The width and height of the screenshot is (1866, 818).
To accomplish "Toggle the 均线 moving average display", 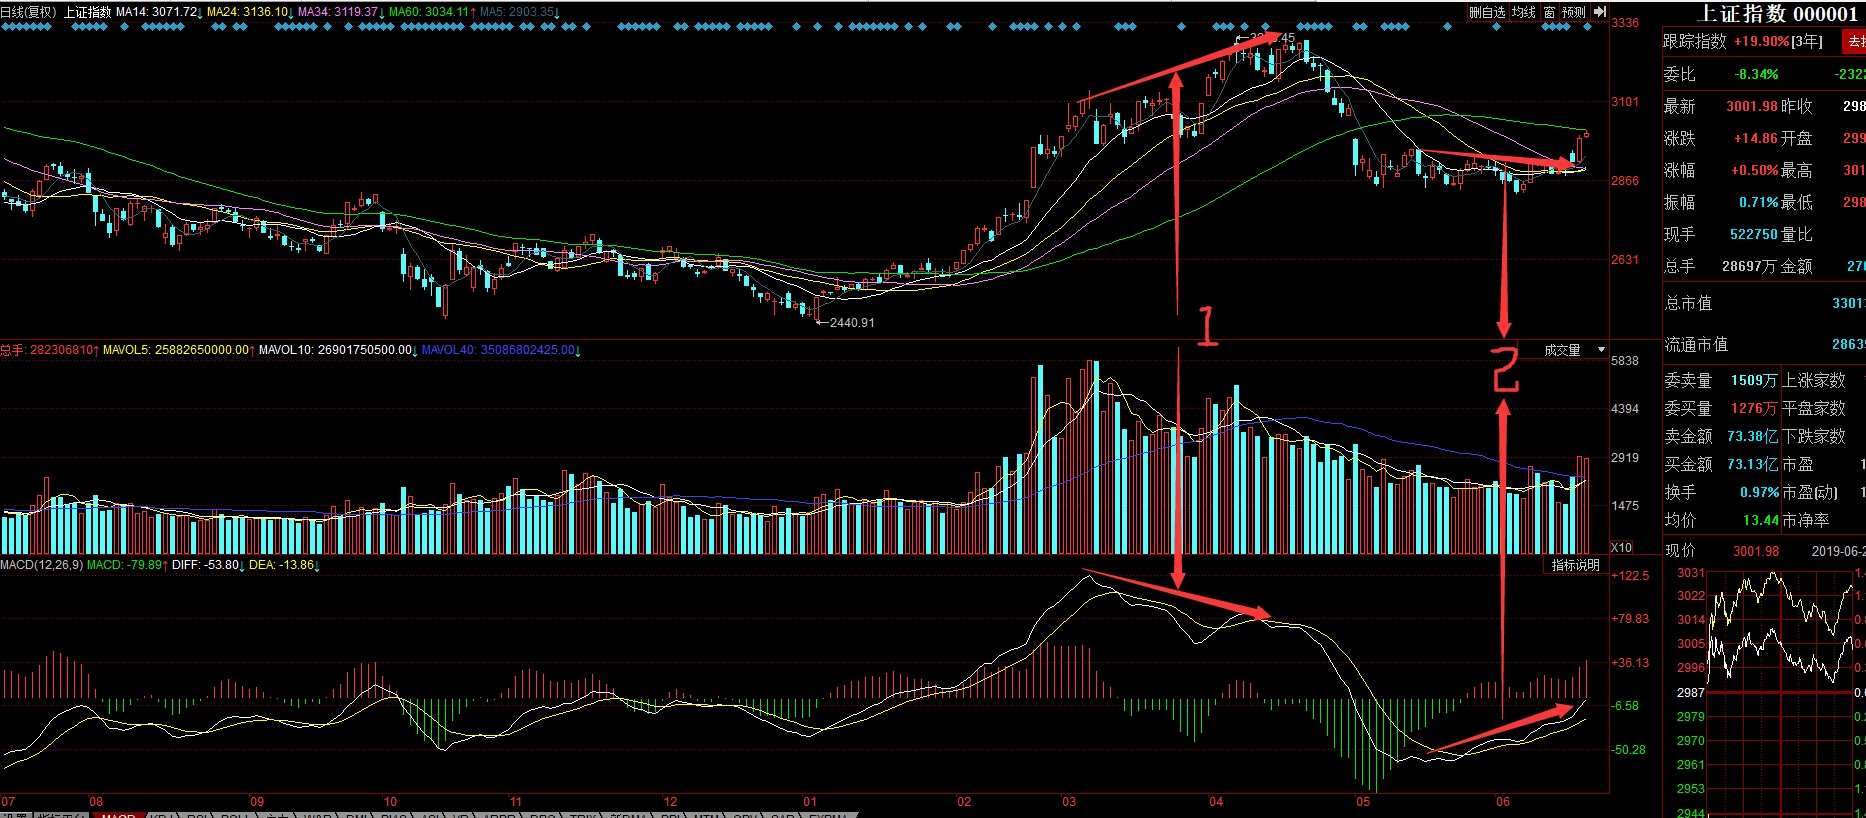I will [x=1523, y=12].
